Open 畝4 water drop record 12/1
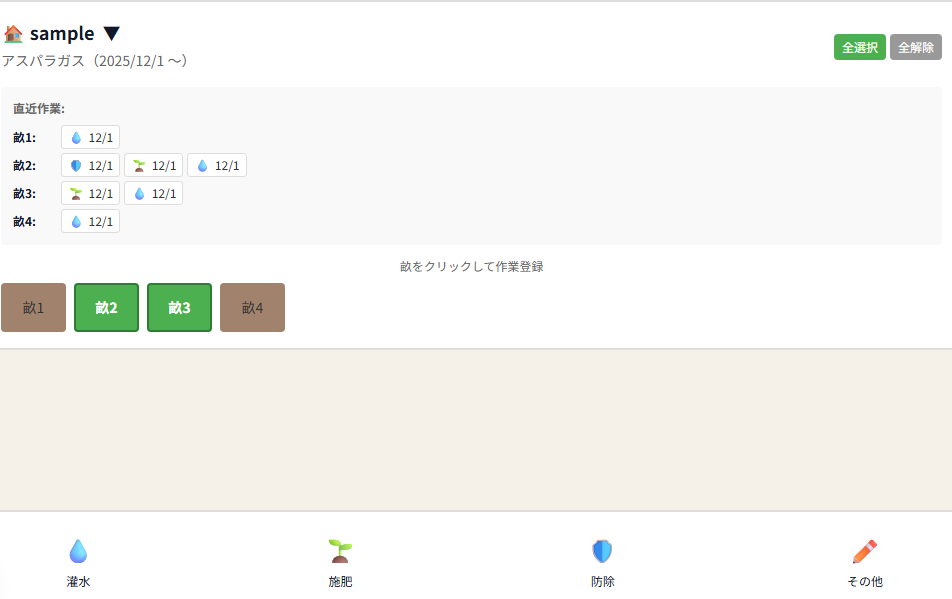 tap(90, 222)
